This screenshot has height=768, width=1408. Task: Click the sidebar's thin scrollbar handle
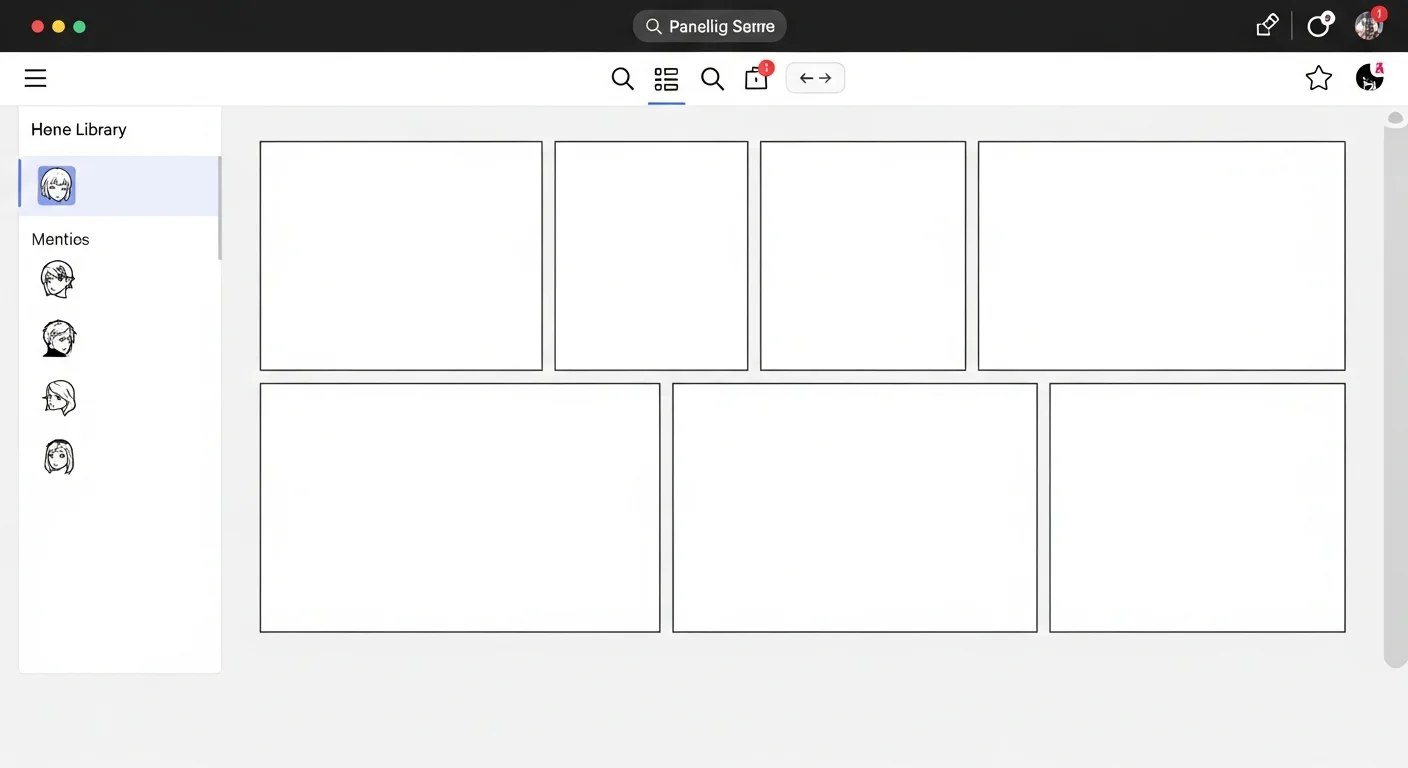coord(219,208)
